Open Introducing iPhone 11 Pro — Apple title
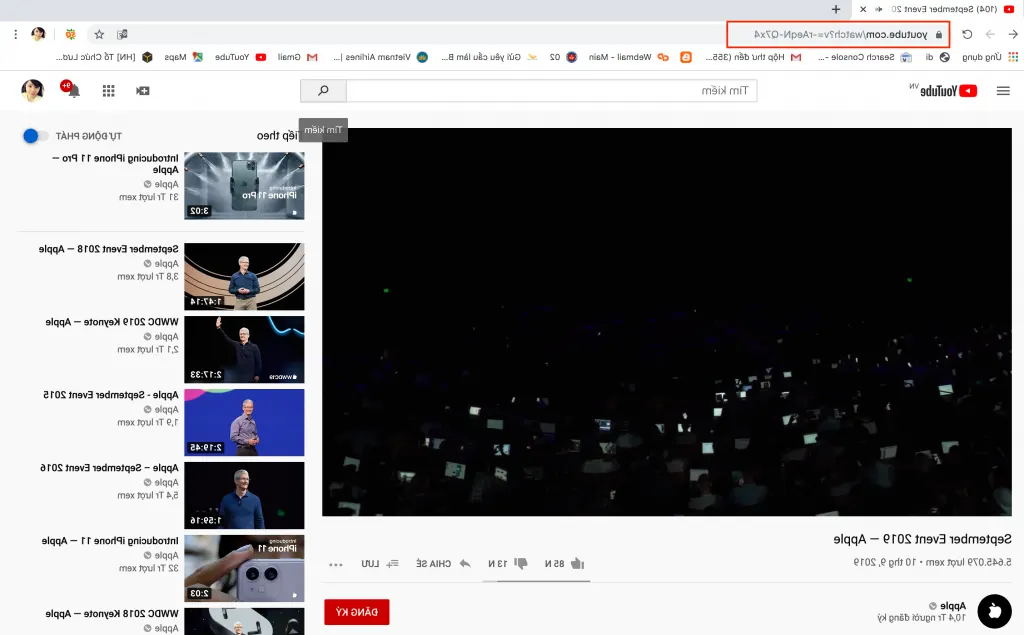1024x635 pixels. (x=116, y=164)
